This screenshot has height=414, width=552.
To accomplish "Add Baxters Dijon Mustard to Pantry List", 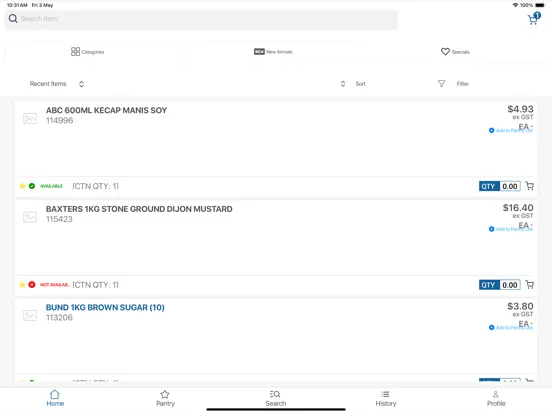I will [510, 229].
